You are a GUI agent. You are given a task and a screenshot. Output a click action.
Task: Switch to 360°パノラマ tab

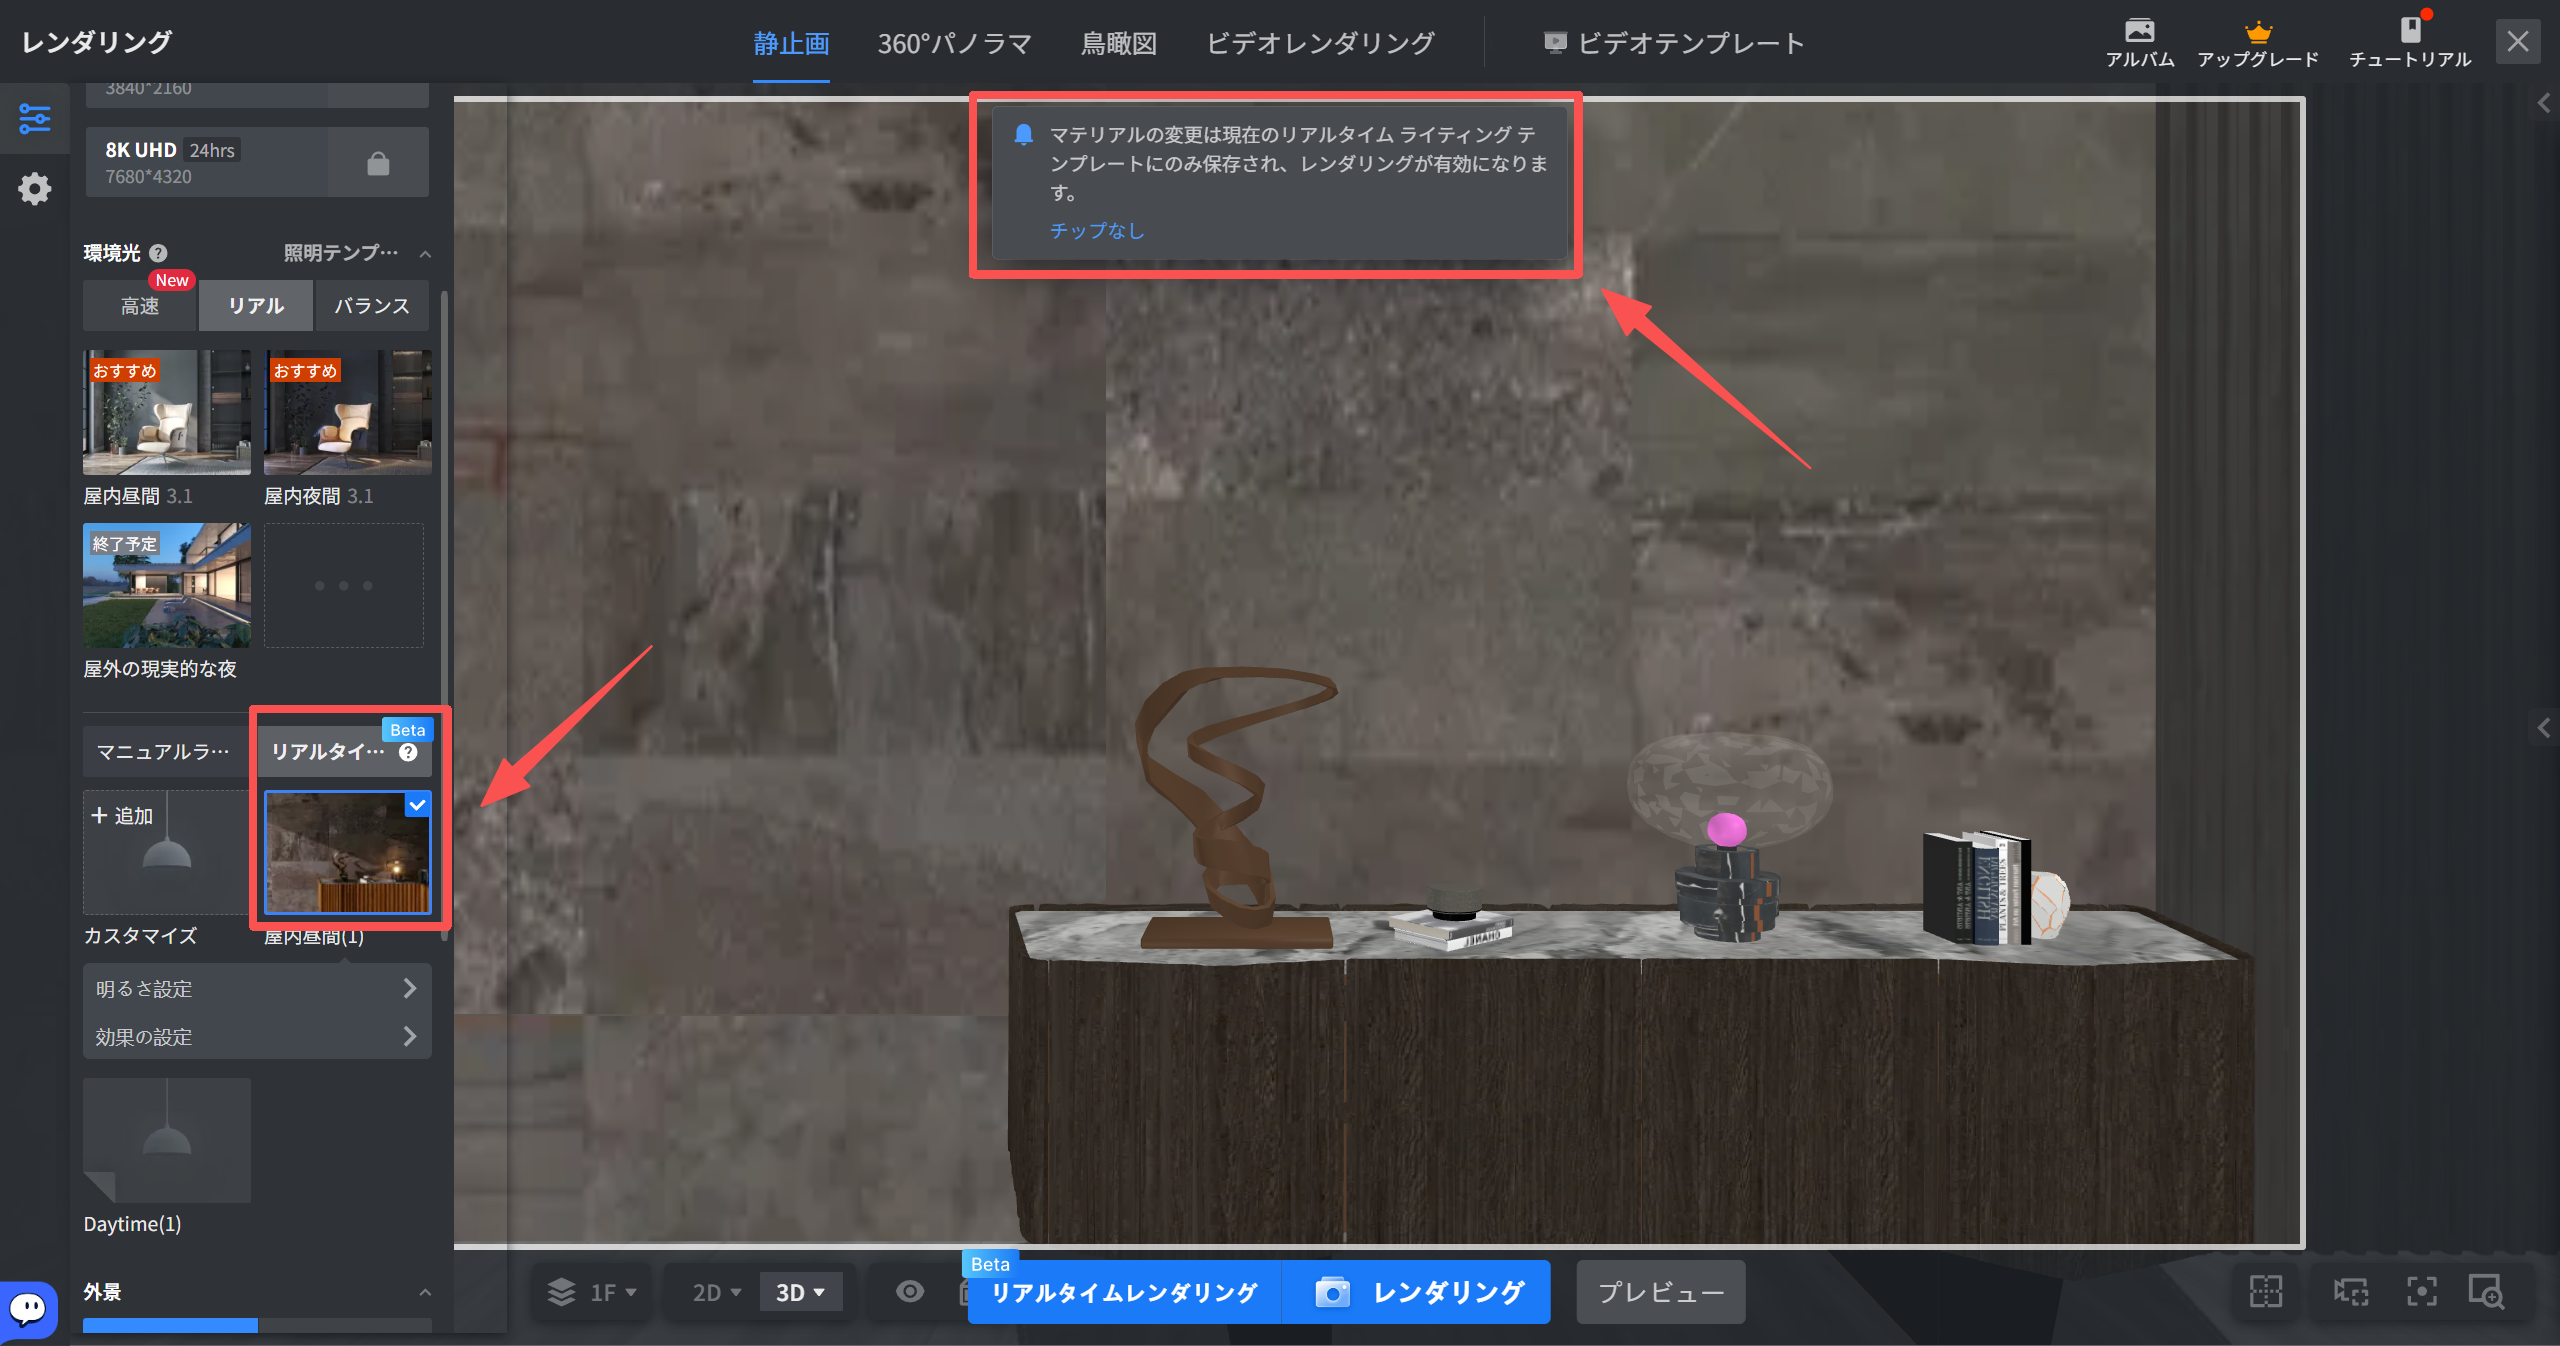pyautogui.click(x=954, y=43)
